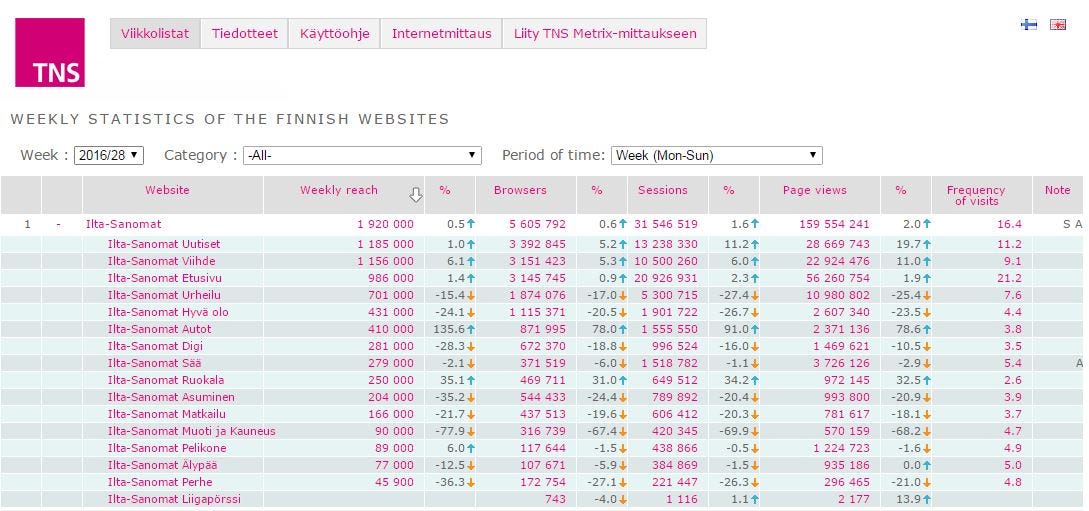Click the frequency value 16.4
The image size is (1089, 511).
click(1009, 224)
